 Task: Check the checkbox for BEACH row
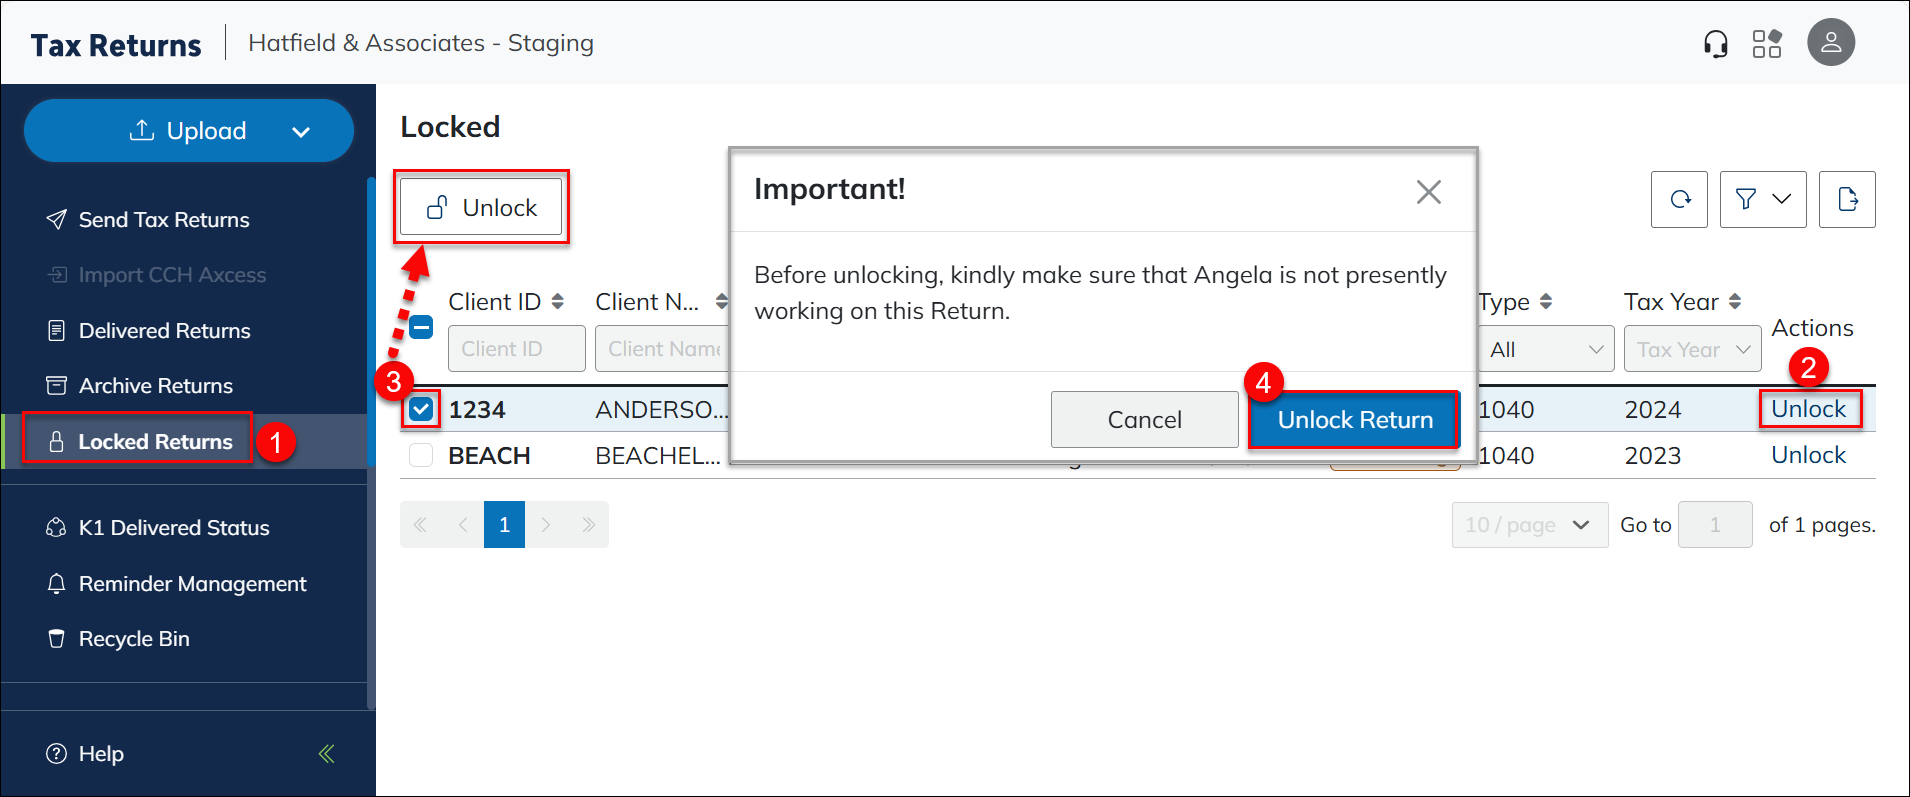421,456
